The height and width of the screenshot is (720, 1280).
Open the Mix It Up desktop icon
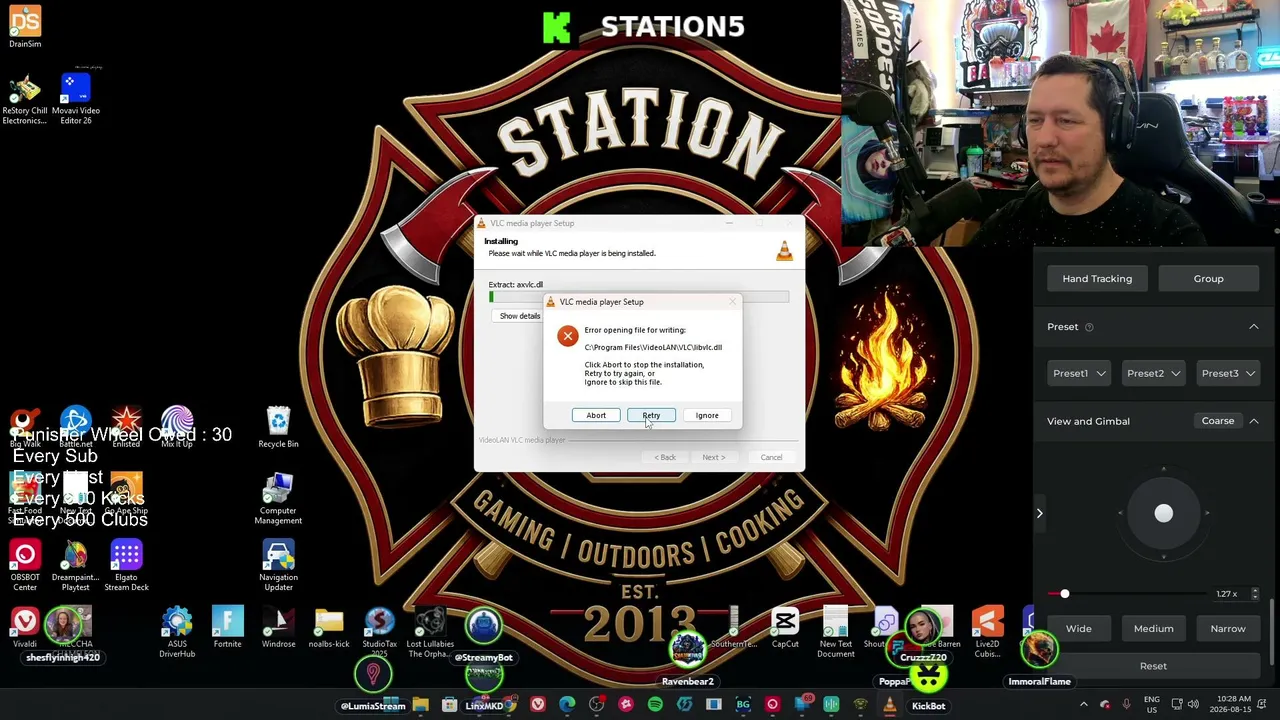click(177, 427)
